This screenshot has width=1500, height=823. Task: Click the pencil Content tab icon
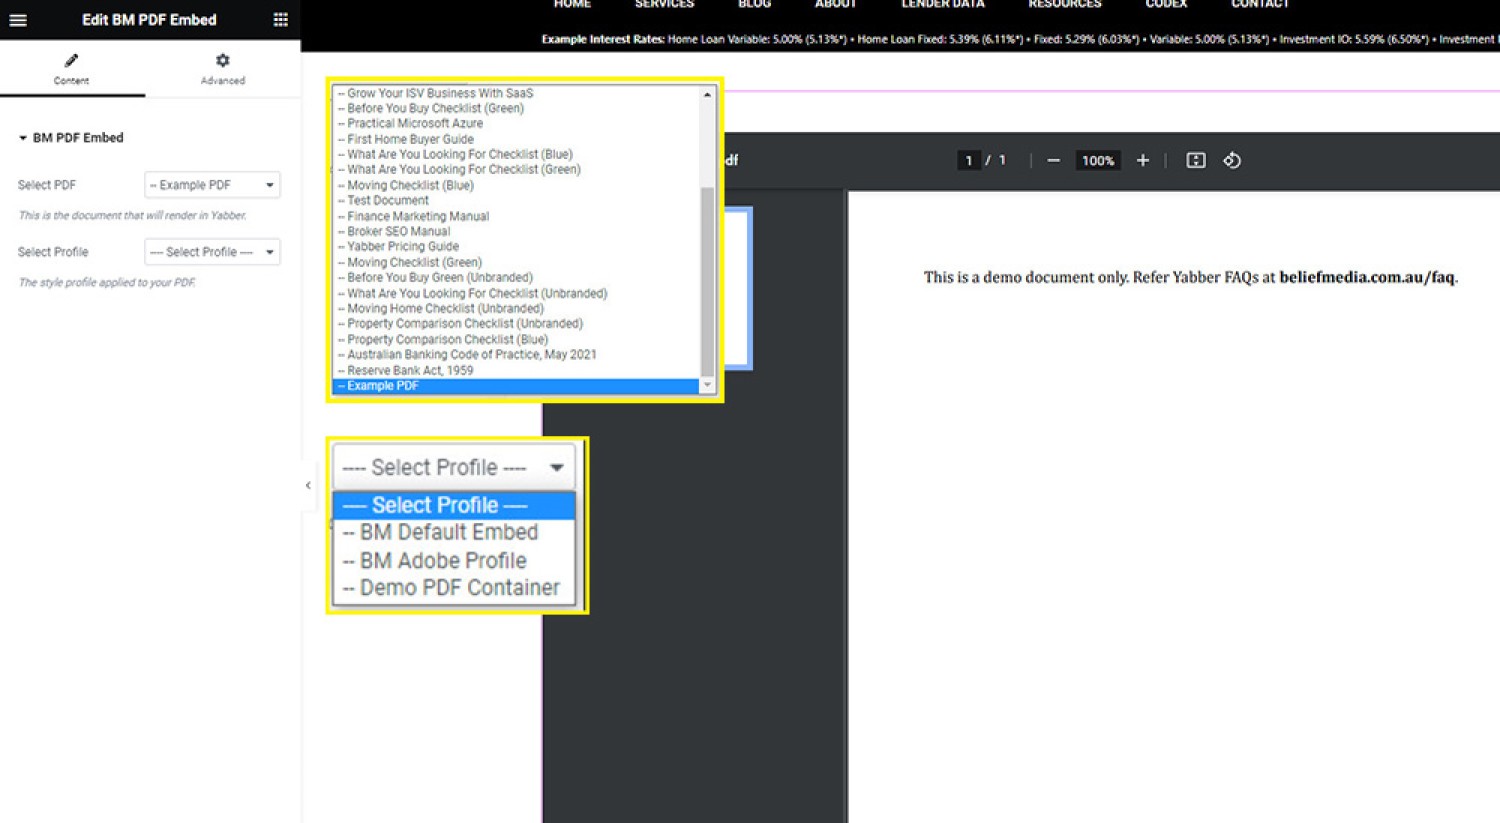pos(71,61)
